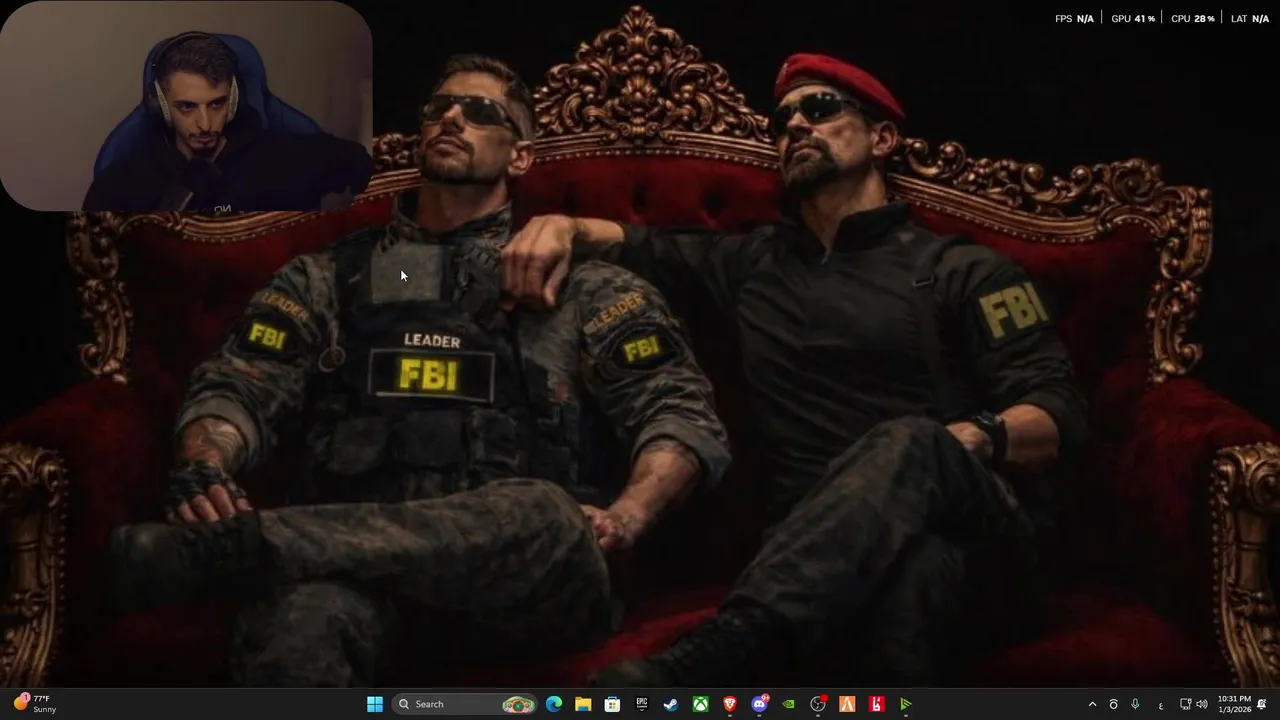
Task: Launch the Epic Games Launcher
Action: 642,704
